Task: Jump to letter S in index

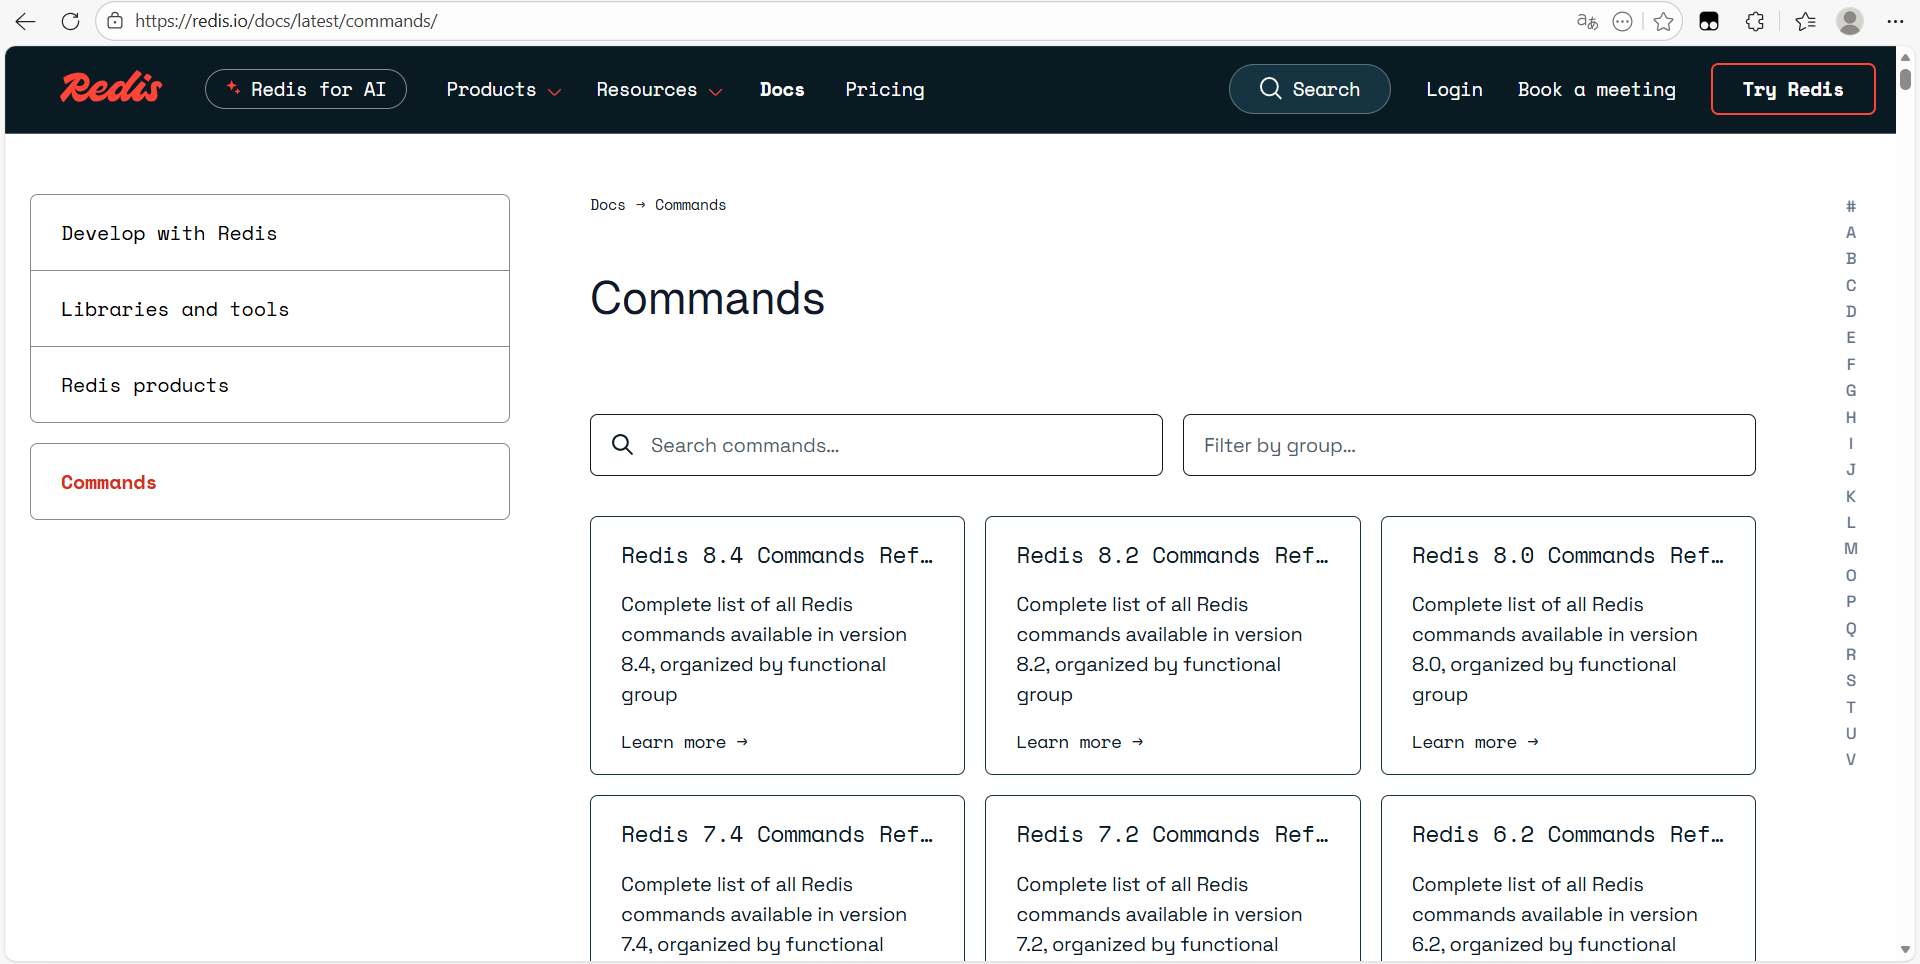Action: click(1851, 680)
